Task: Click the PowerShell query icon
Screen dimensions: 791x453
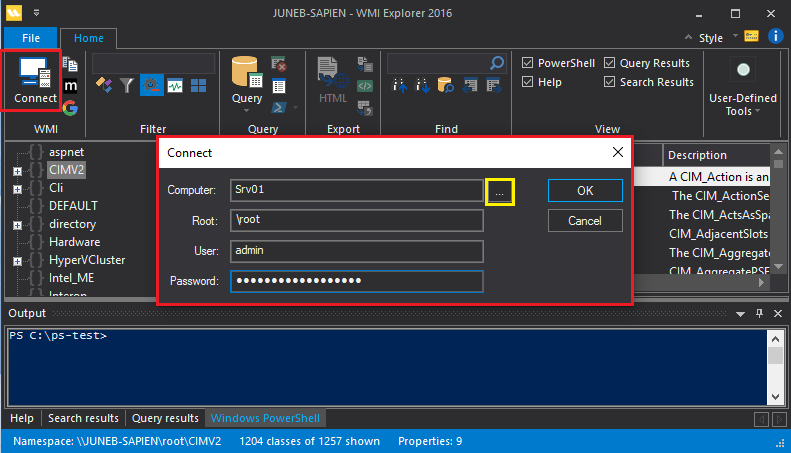Action: 279,107
